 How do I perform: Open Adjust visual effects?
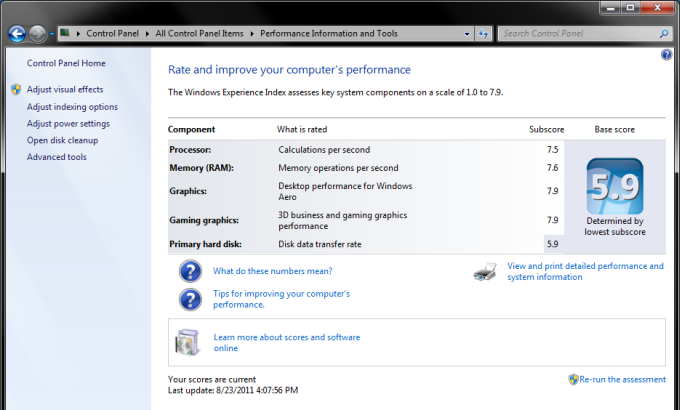click(65, 89)
